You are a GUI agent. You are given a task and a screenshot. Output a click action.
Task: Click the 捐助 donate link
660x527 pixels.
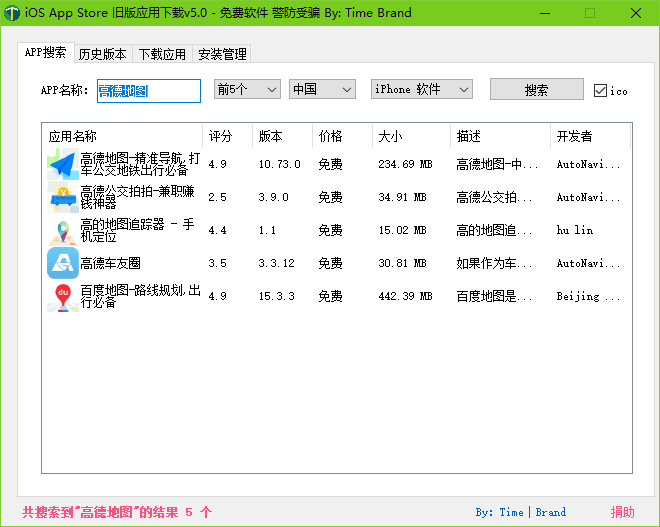tap(623, 512)
